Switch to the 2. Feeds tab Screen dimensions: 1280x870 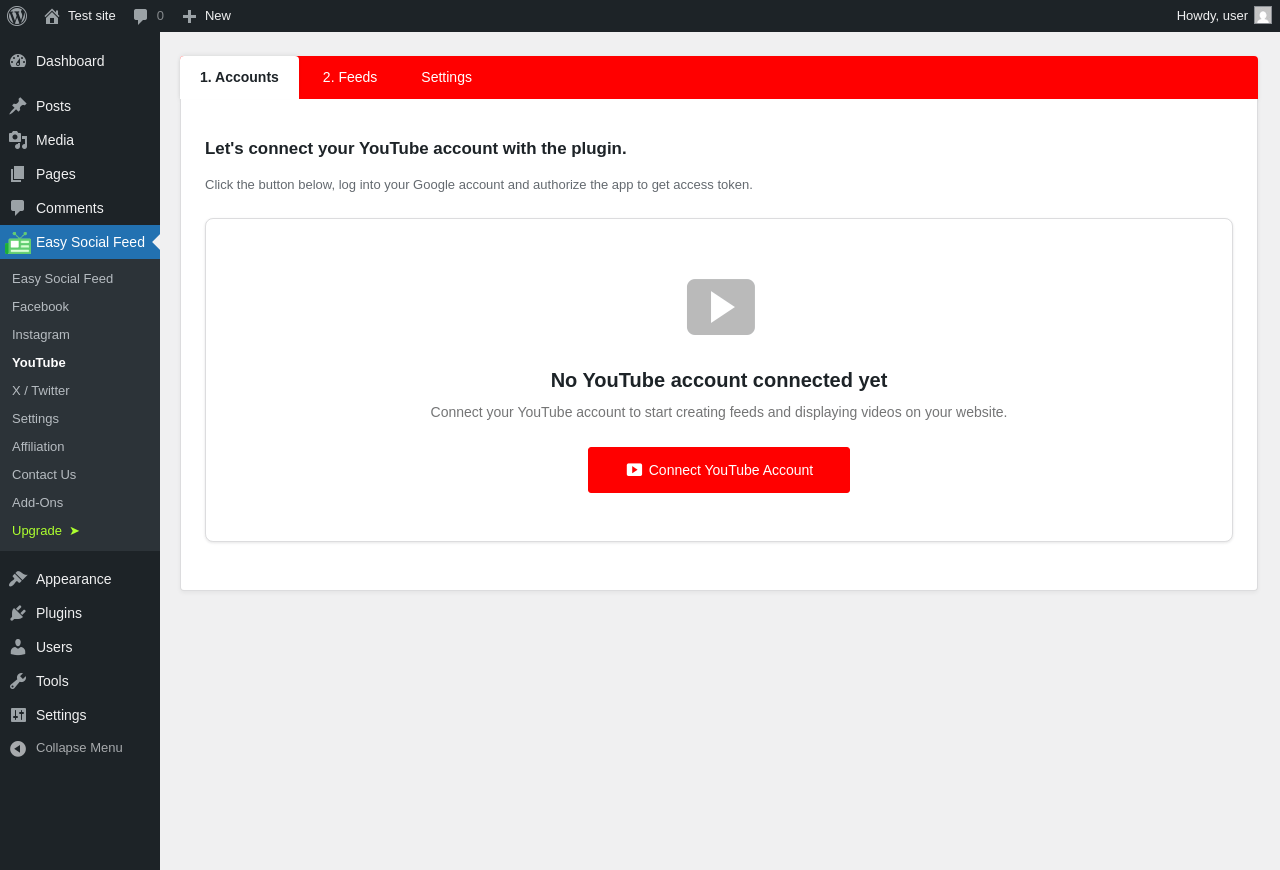[x=350, y=77]
